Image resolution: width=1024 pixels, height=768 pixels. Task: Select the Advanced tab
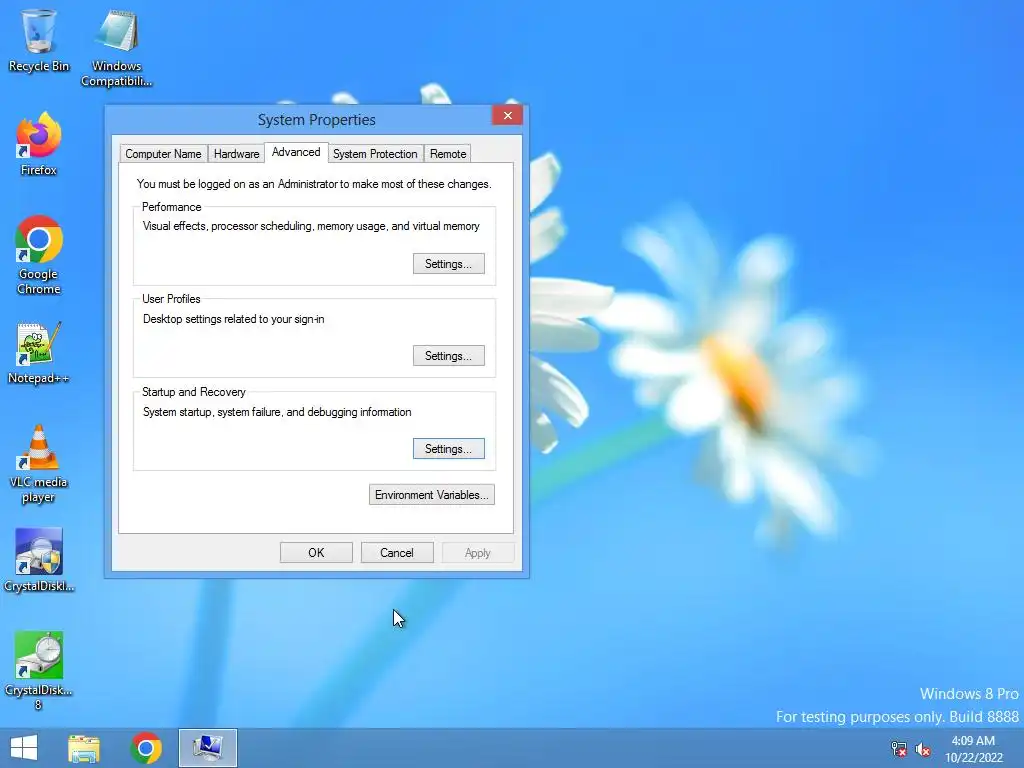[296, 152]
